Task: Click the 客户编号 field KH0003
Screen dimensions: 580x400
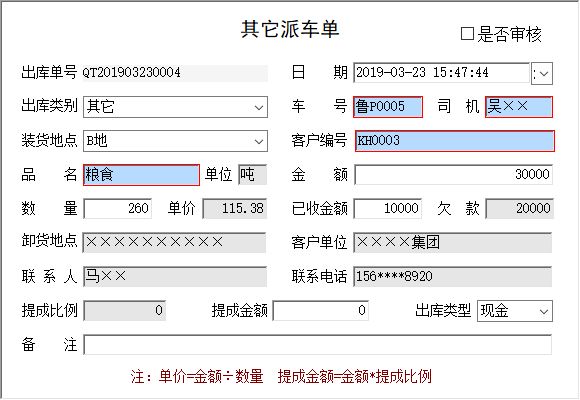Action: [x=455, y=141]
